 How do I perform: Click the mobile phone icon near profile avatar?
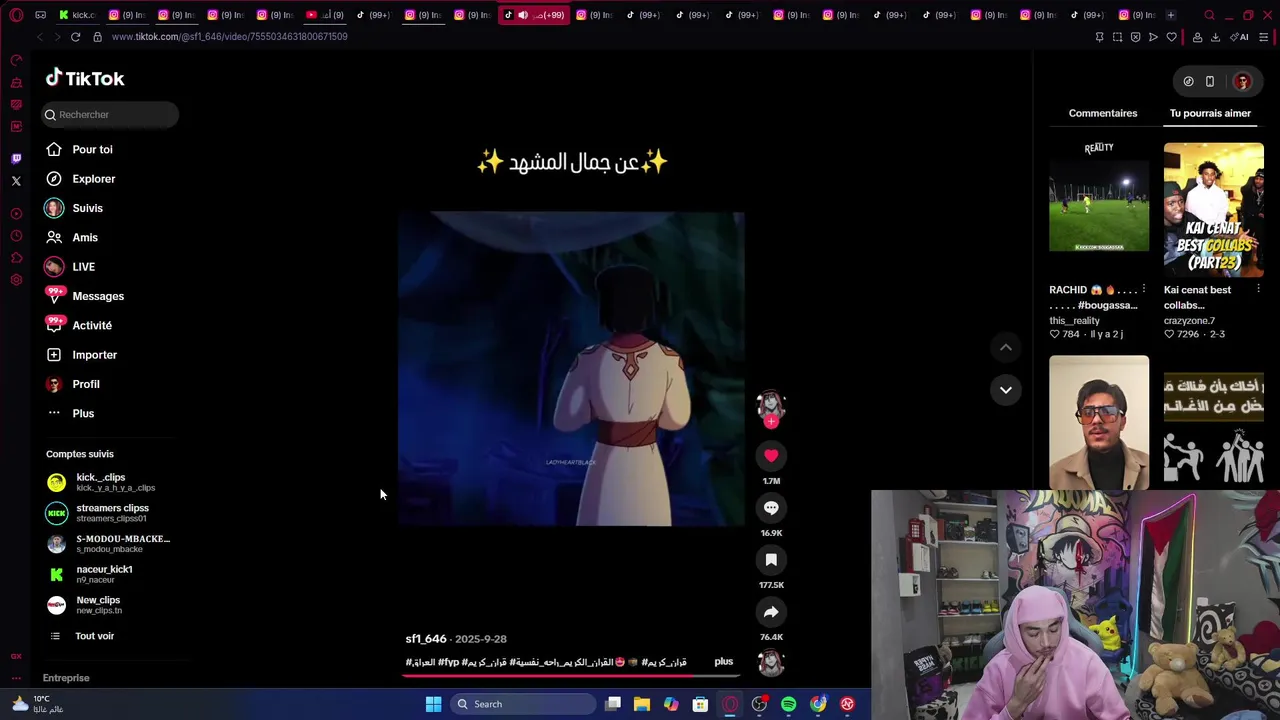coord(1210,81)
